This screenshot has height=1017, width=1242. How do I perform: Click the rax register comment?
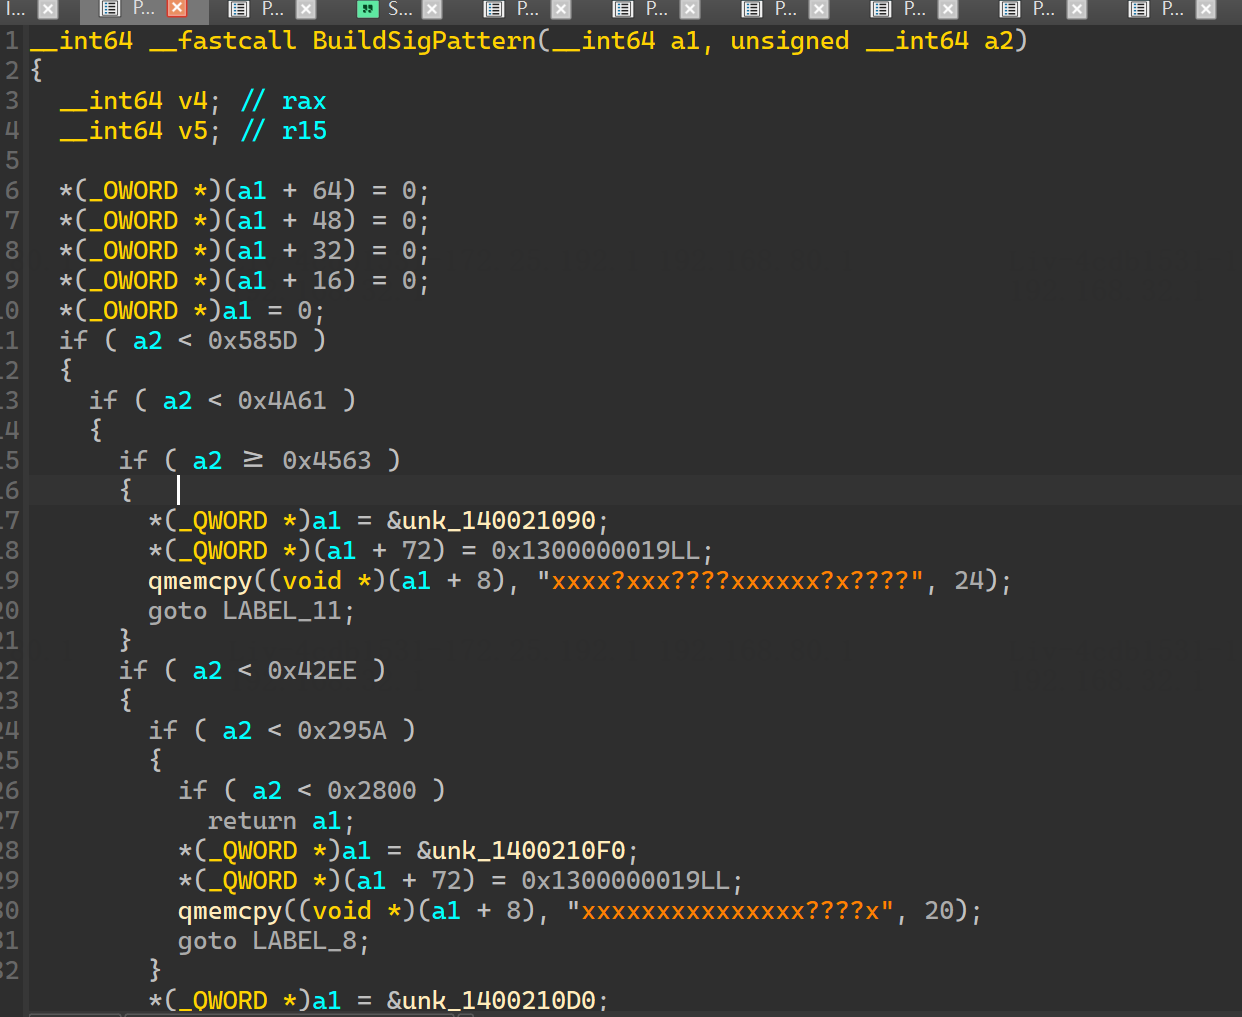304,101
